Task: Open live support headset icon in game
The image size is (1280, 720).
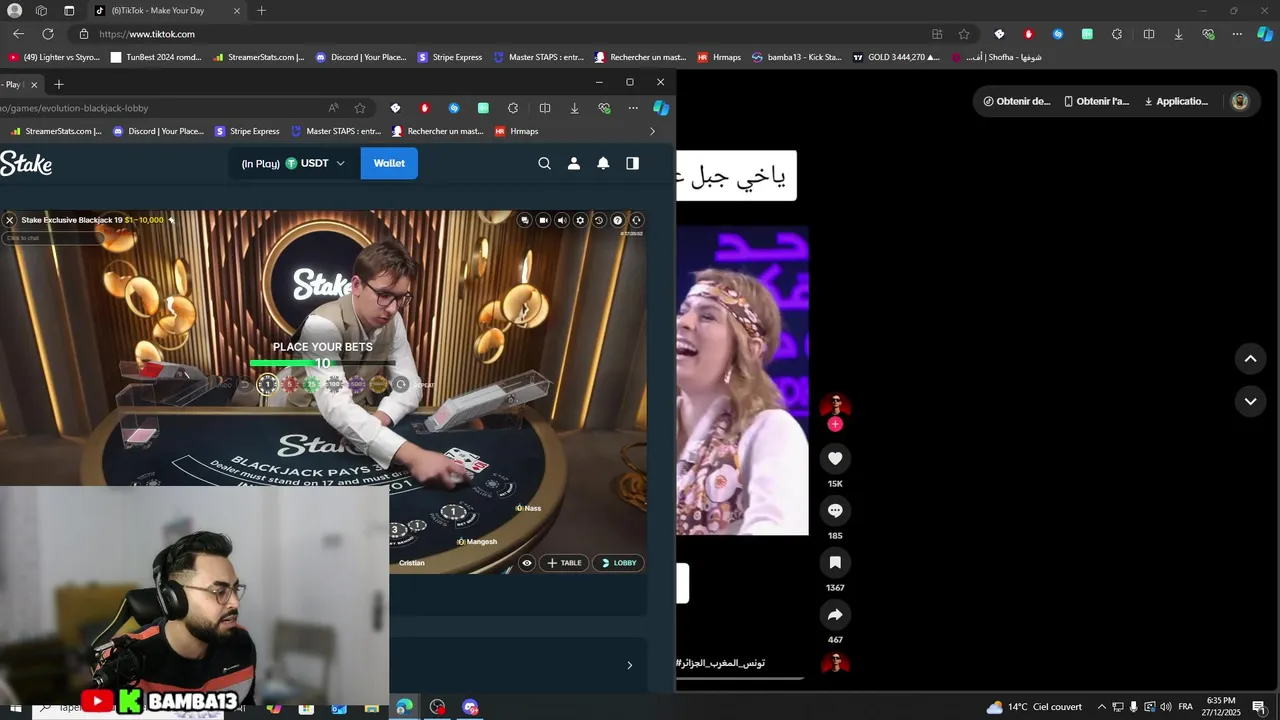Action: (636, 220)
